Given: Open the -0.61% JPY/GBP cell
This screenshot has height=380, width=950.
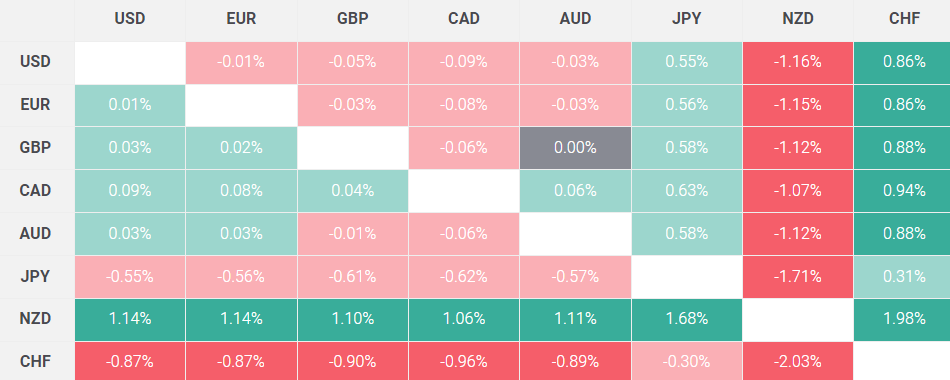Looking at the screenshot, I should click(353, 276).
